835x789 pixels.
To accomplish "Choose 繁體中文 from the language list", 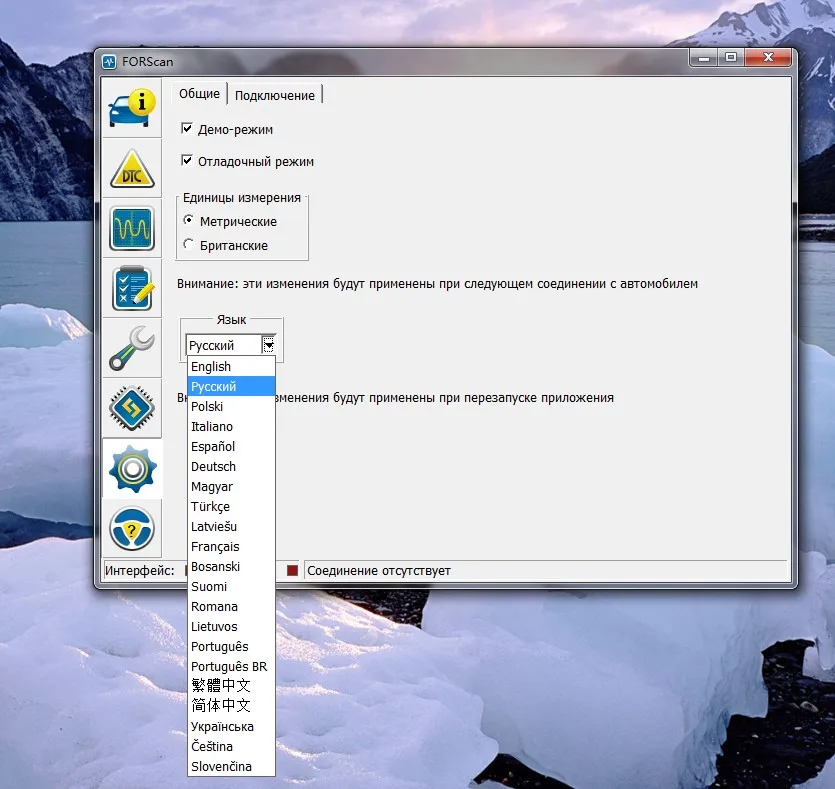I will [x=231, y=686].
